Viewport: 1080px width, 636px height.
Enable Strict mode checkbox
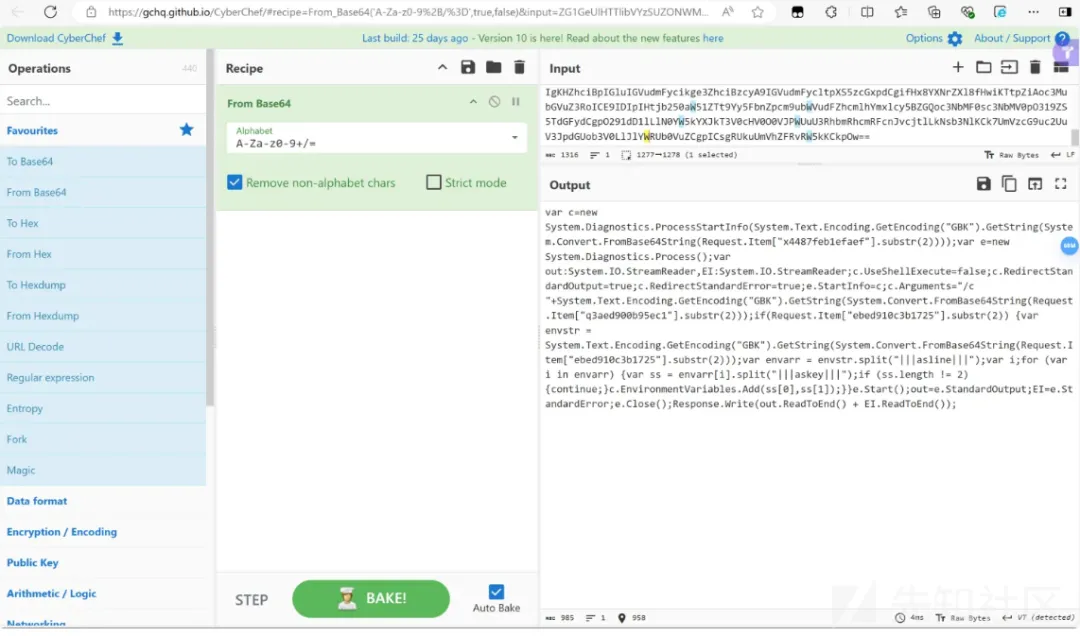(434, 183)
